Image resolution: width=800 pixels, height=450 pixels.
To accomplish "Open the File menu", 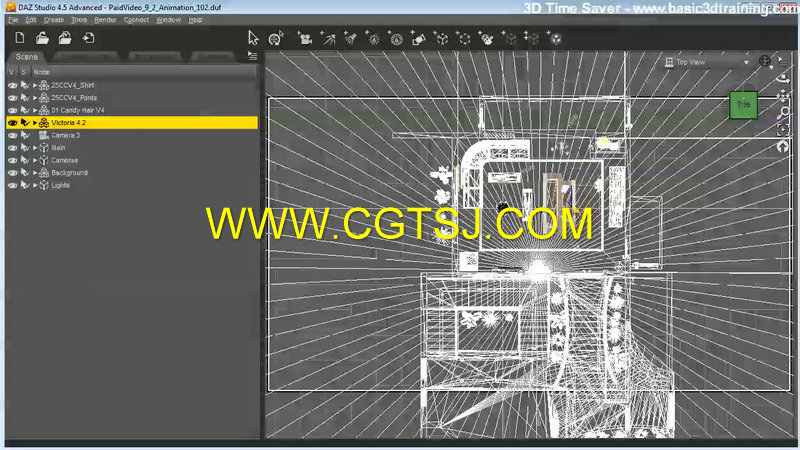I will pyautogui.click(x=13, y=20).
